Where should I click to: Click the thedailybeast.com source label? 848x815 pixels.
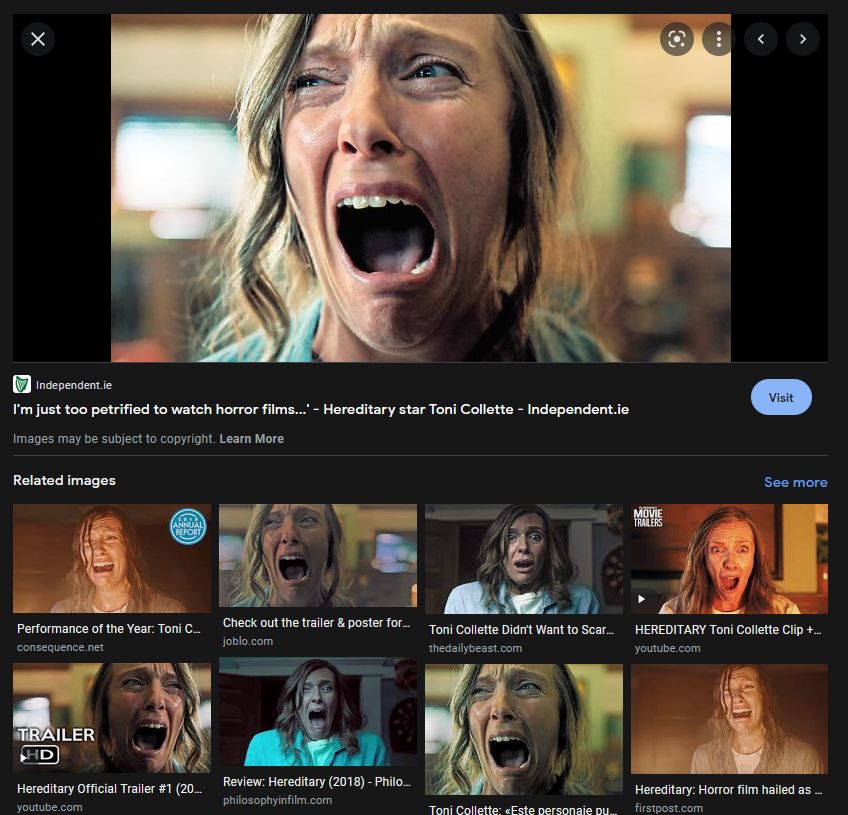(x=475, y=648)
